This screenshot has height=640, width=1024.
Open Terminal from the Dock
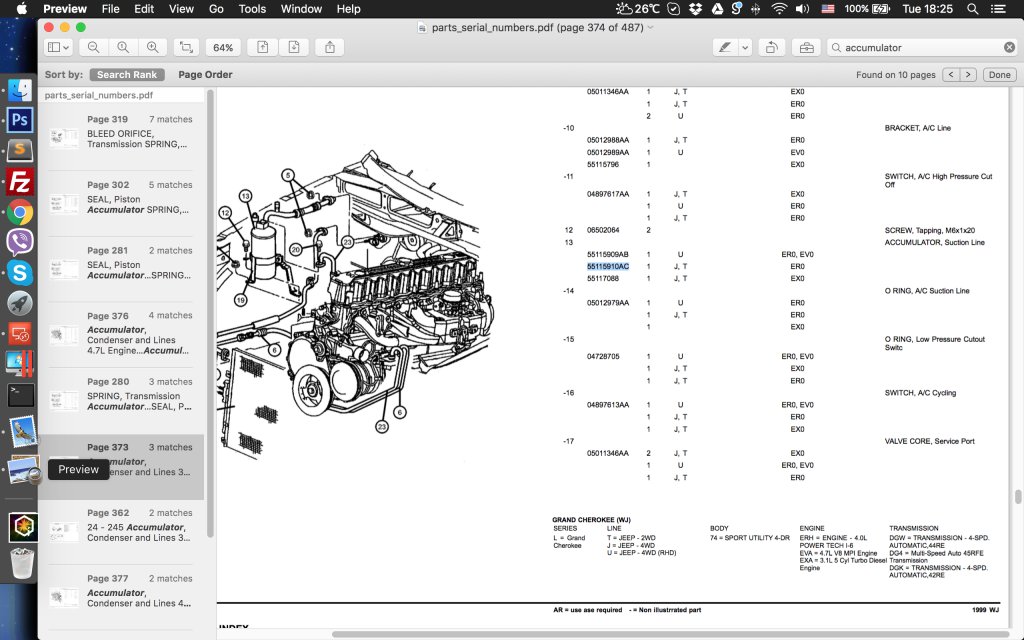20,395
